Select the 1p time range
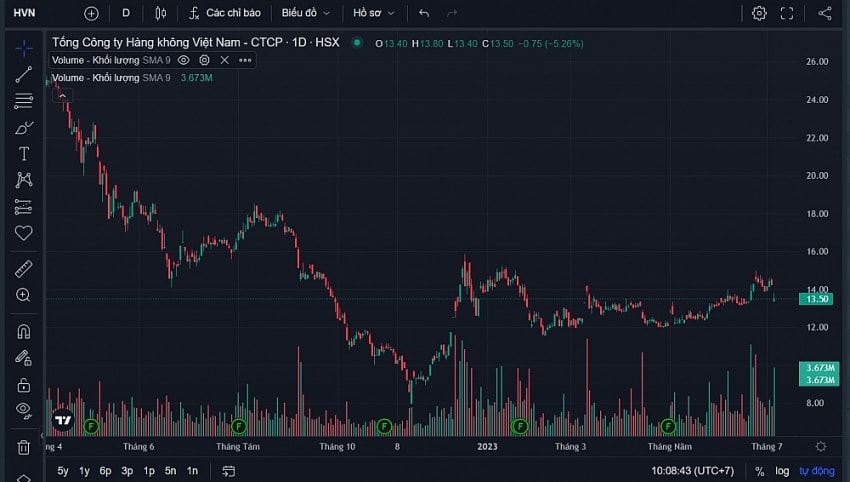This screenshot has width=850, height=482. [x=149, y=471]
